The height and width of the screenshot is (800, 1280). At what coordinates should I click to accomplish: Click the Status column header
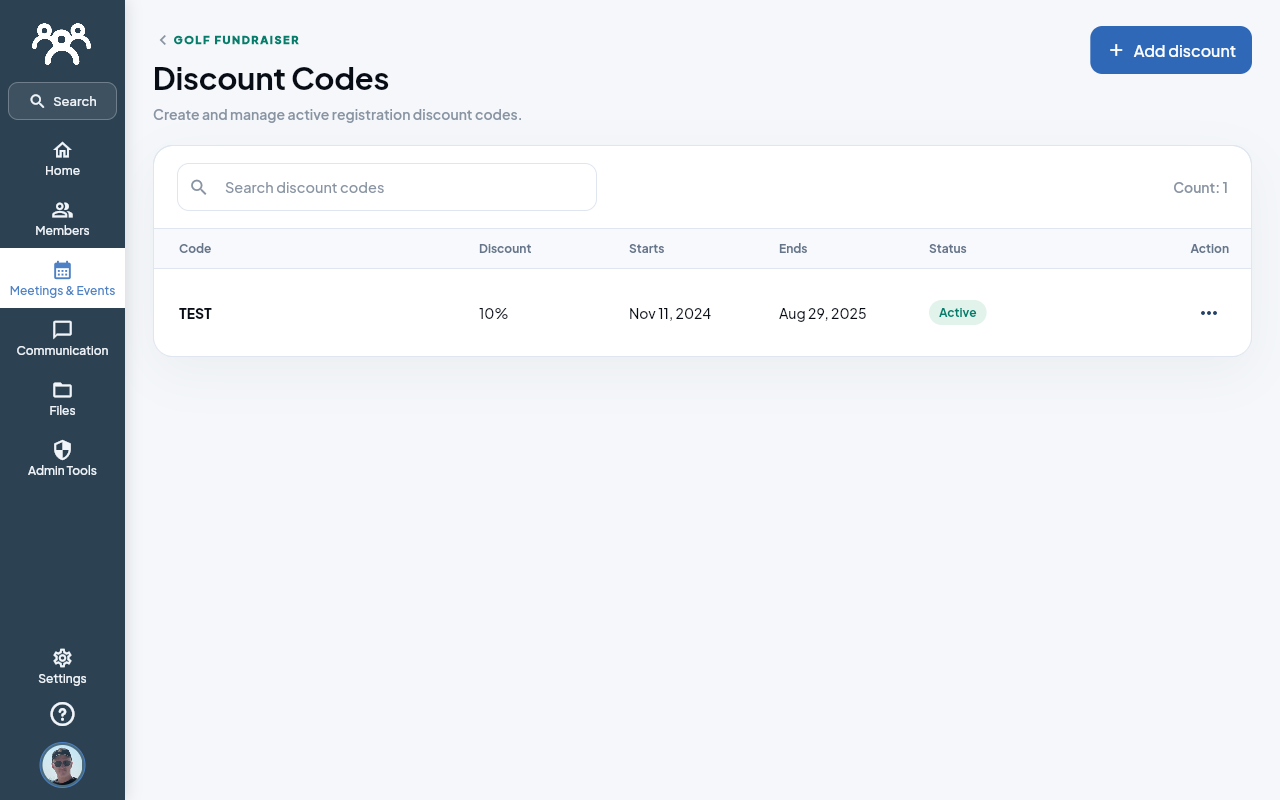pyautogui.click(x=948, y=248)
